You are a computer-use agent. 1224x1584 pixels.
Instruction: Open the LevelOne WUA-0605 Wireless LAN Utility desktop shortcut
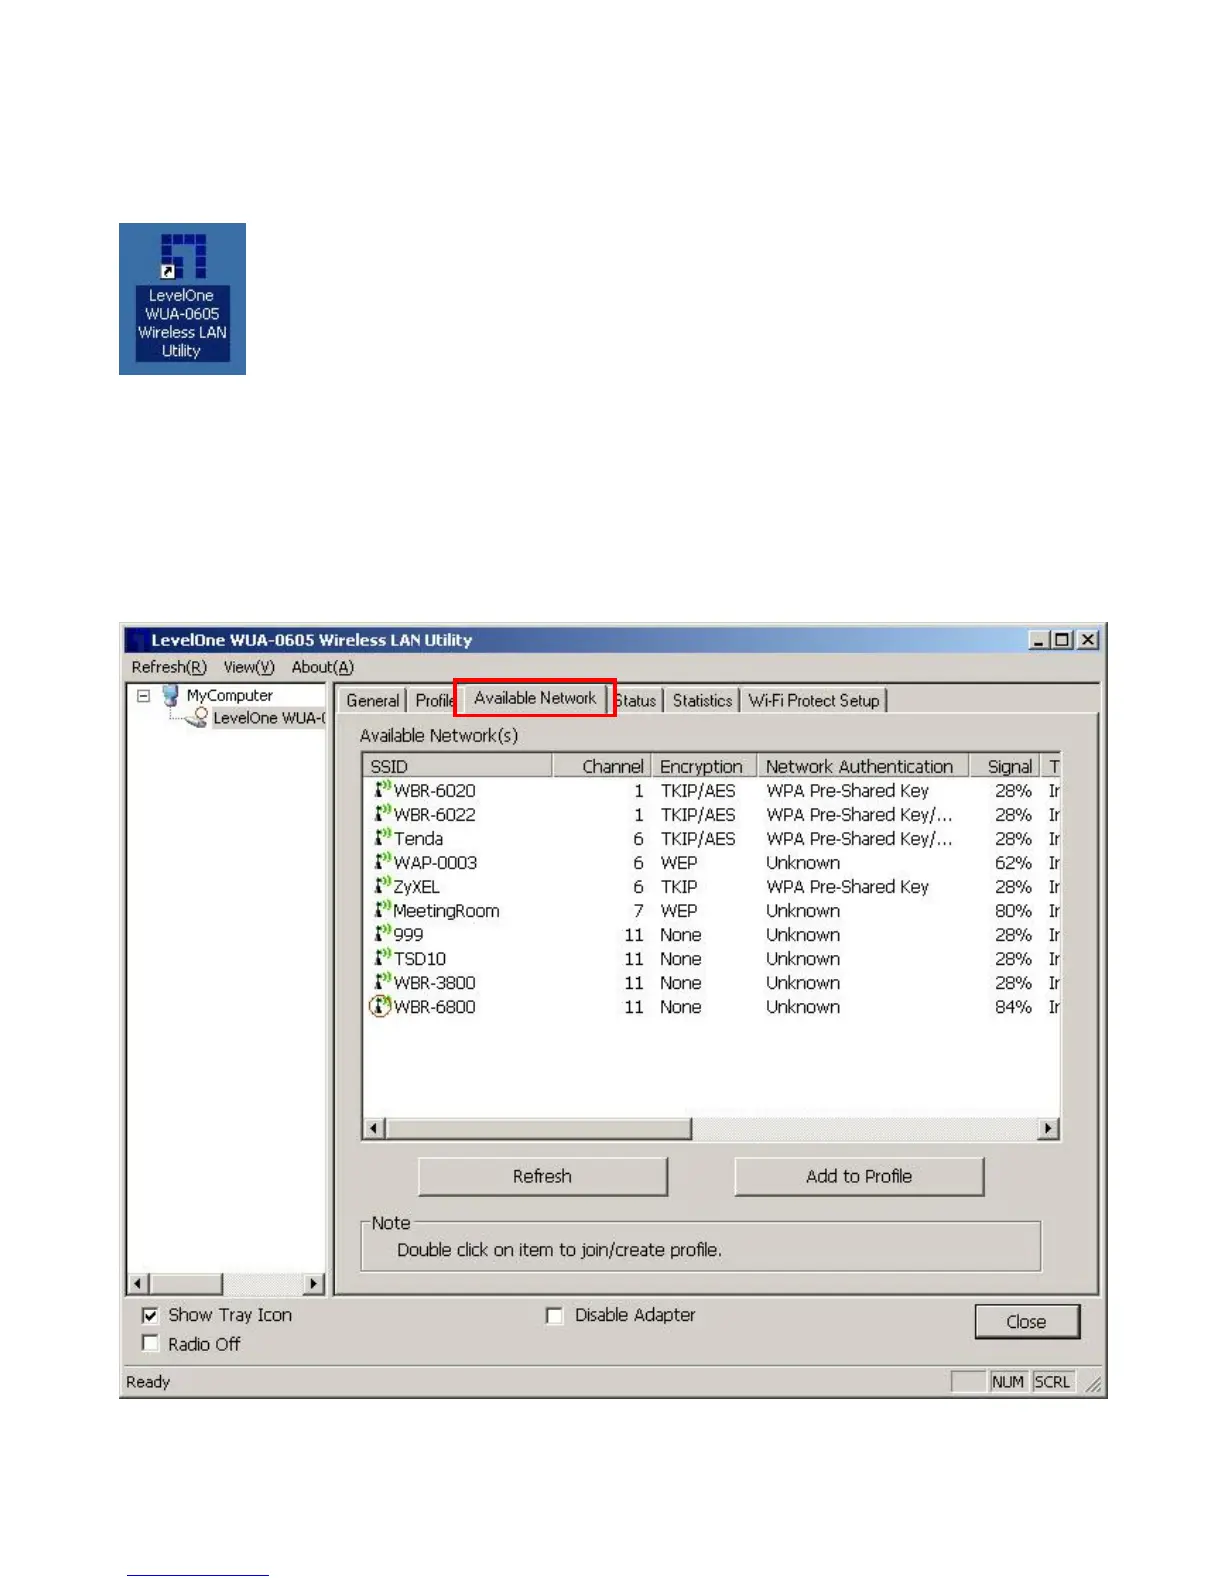[182, 298]
